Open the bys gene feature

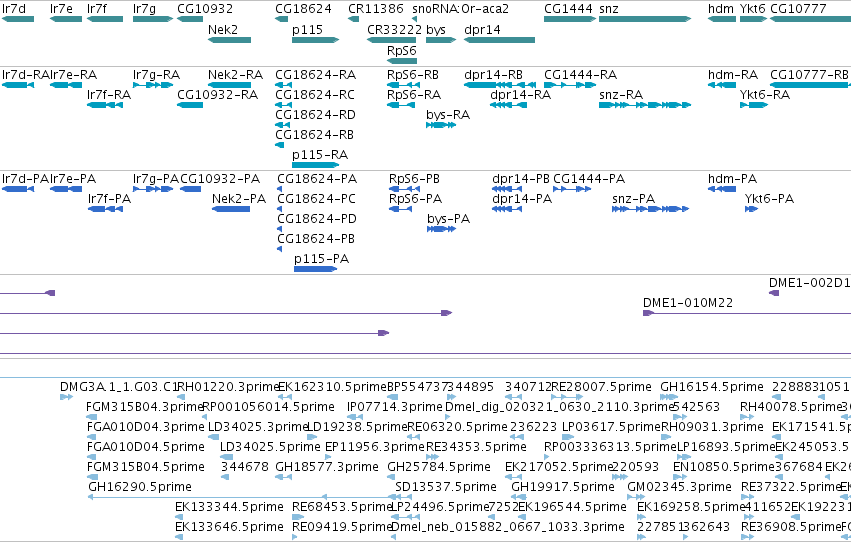point(441,40)
